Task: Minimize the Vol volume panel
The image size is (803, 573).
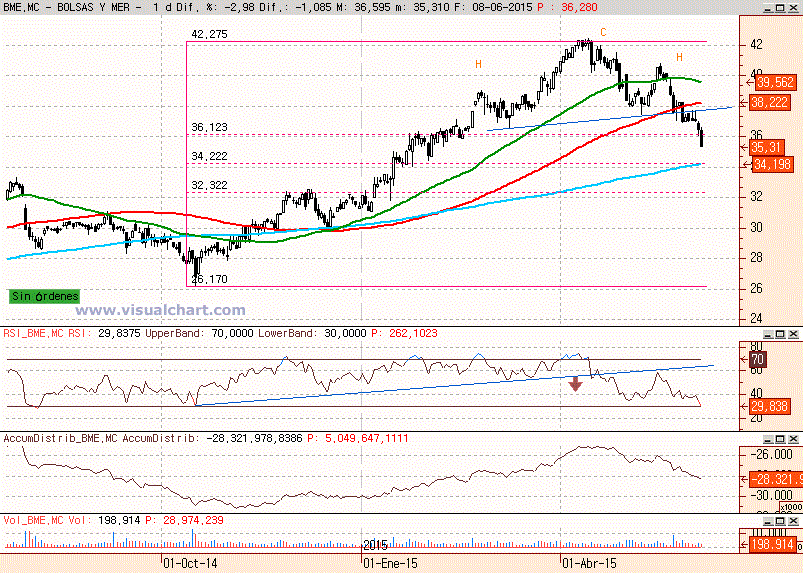Action: [768, 521]
